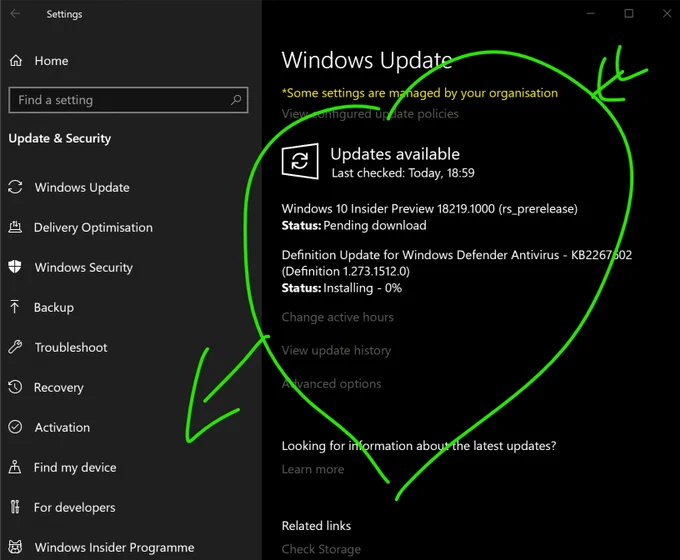Click the search magnifier icon
The image size is (680, 560).
coord(236,100)
